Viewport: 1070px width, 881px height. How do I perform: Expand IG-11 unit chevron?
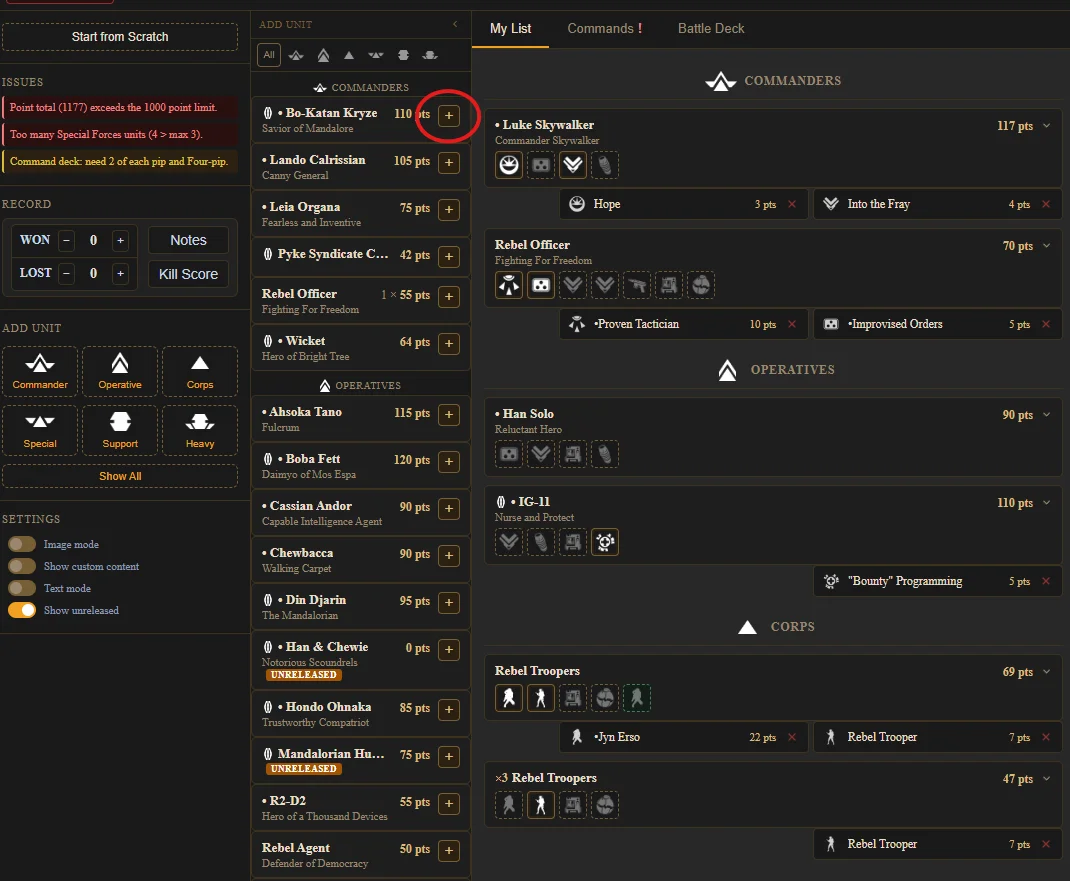click(x=1046, y=503)
